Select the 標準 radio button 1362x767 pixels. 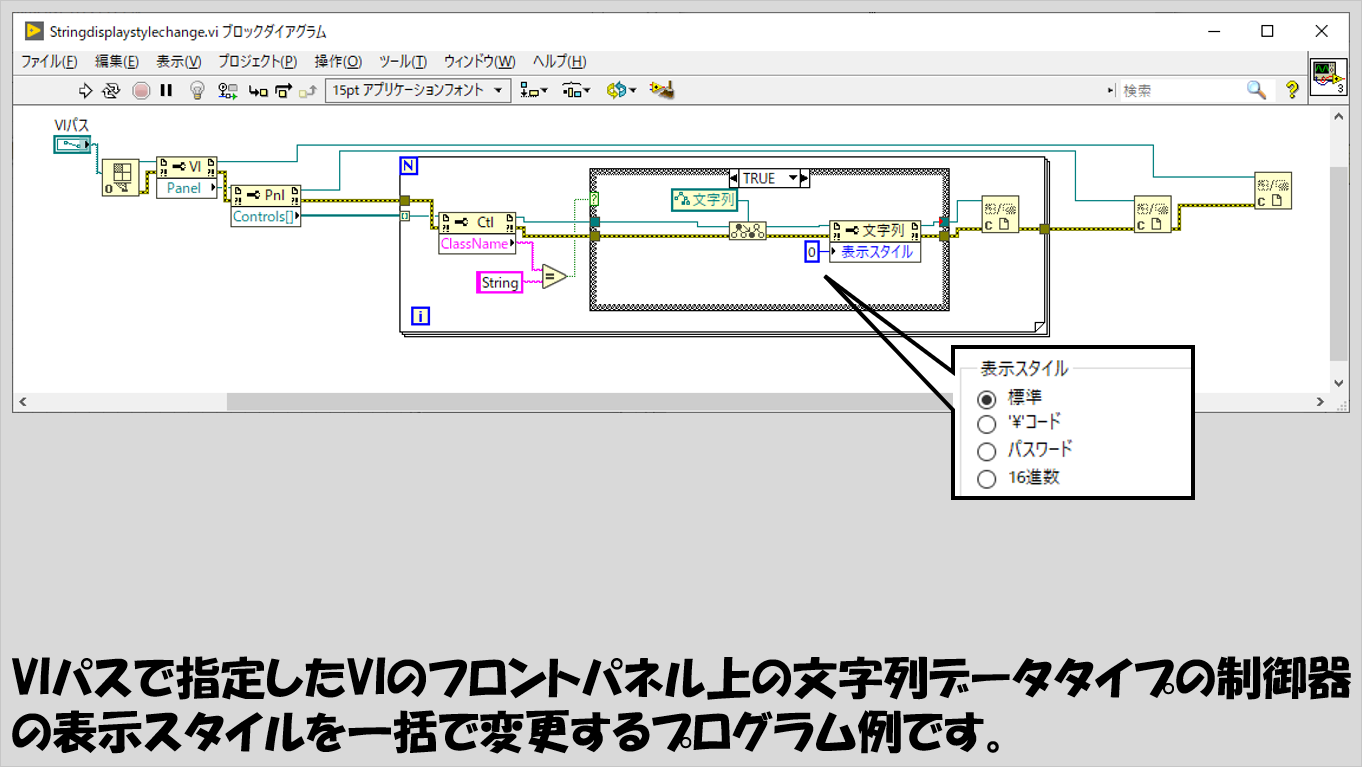coord(987,398)
